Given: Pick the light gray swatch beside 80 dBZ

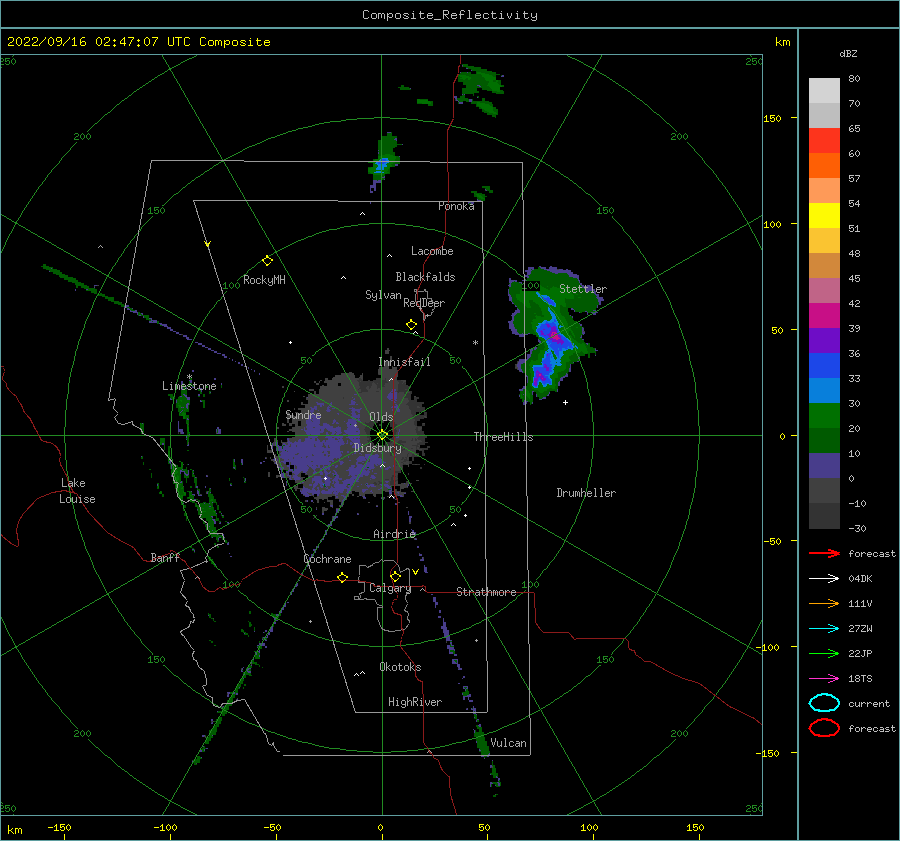Looking at the screenshot, I should tap(824, 91).
